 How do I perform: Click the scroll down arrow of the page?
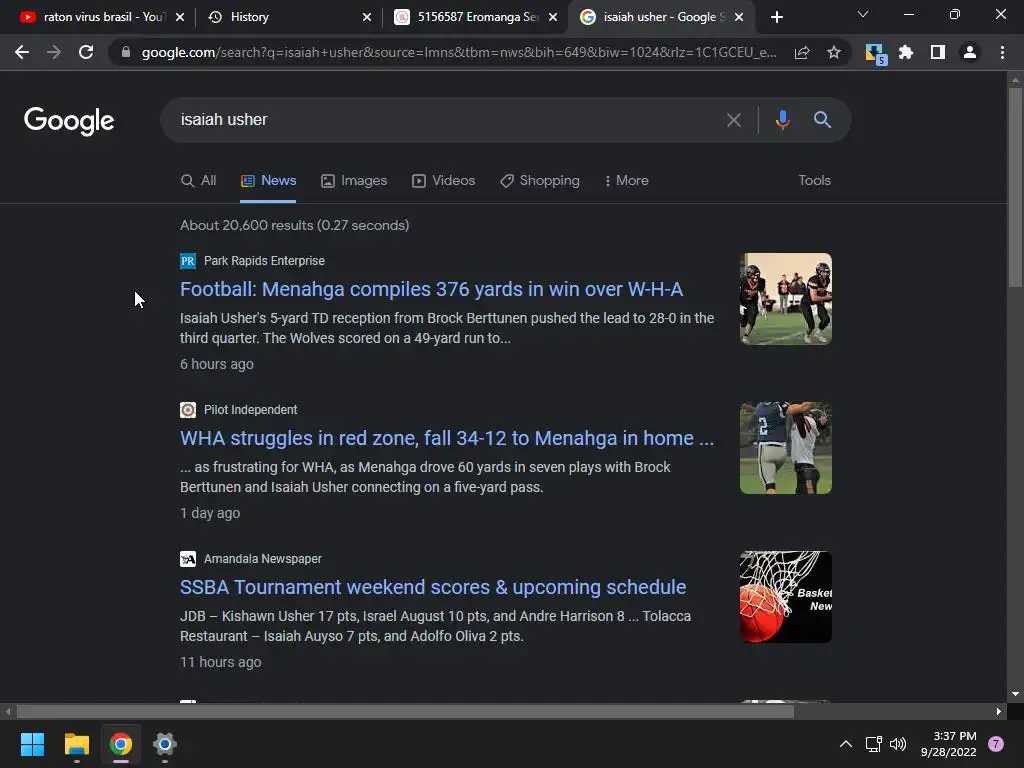[x=1015, y=694]
